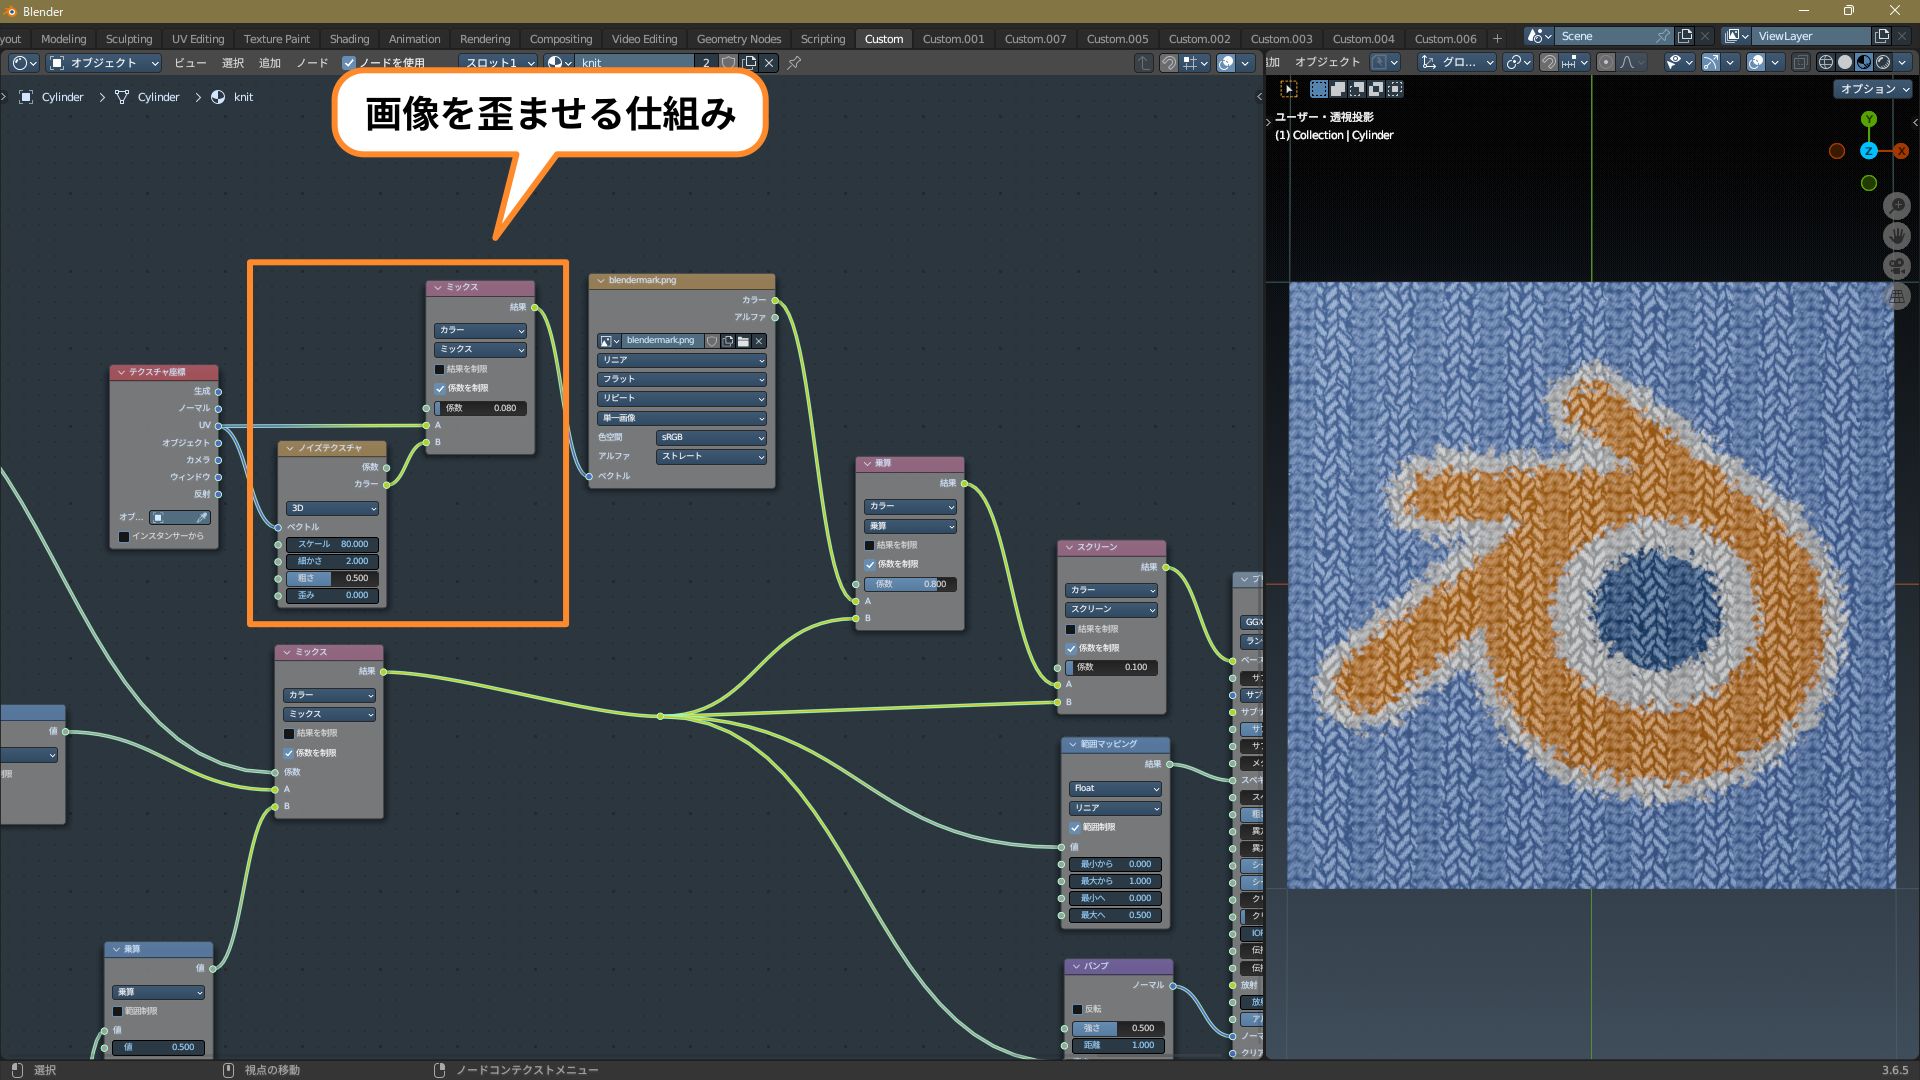Click the スケール 80.000 field in noise node
The height and width of the screenshot is (1080, 1920).
pos(332,544)
